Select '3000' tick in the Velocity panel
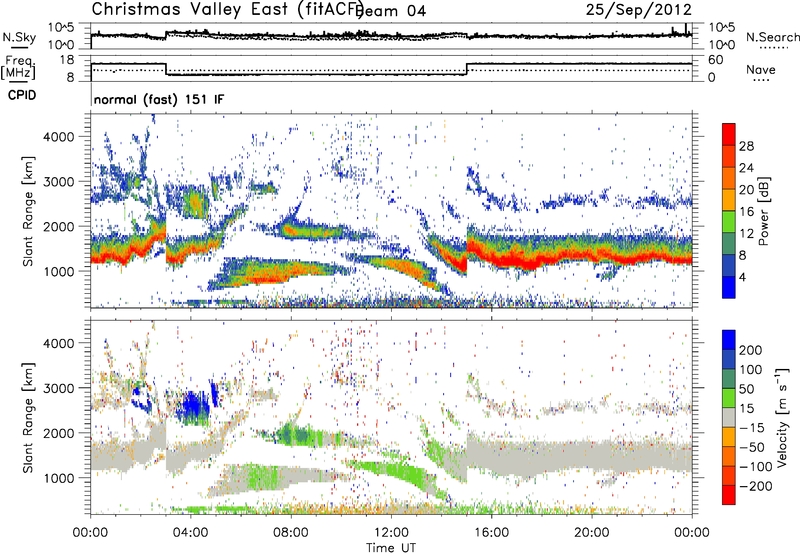800x554 pixels. click(58, 388)
